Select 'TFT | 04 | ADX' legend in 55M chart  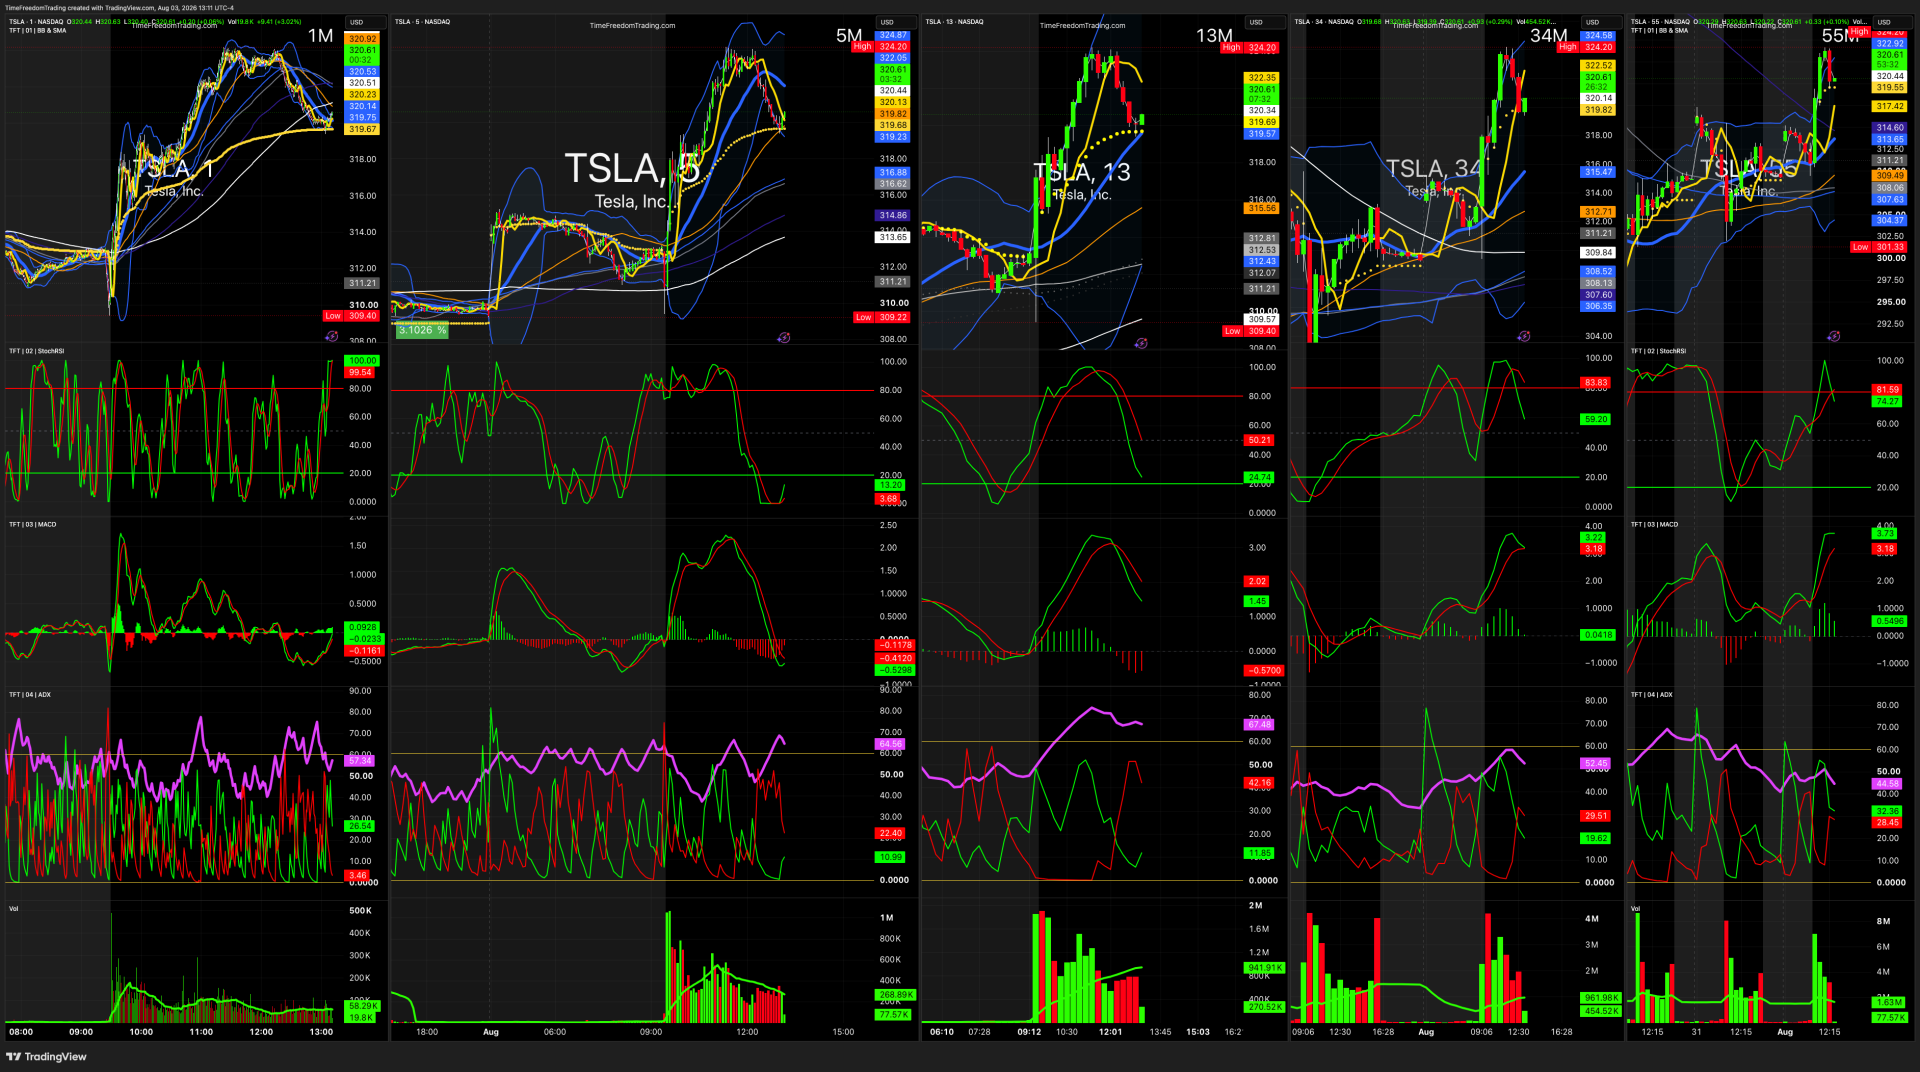1651,694
